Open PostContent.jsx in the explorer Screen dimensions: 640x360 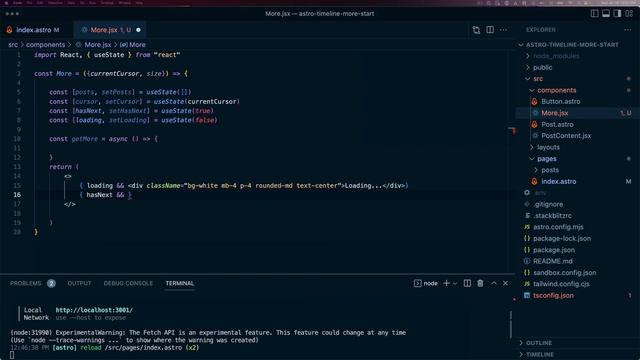point(566,136)
